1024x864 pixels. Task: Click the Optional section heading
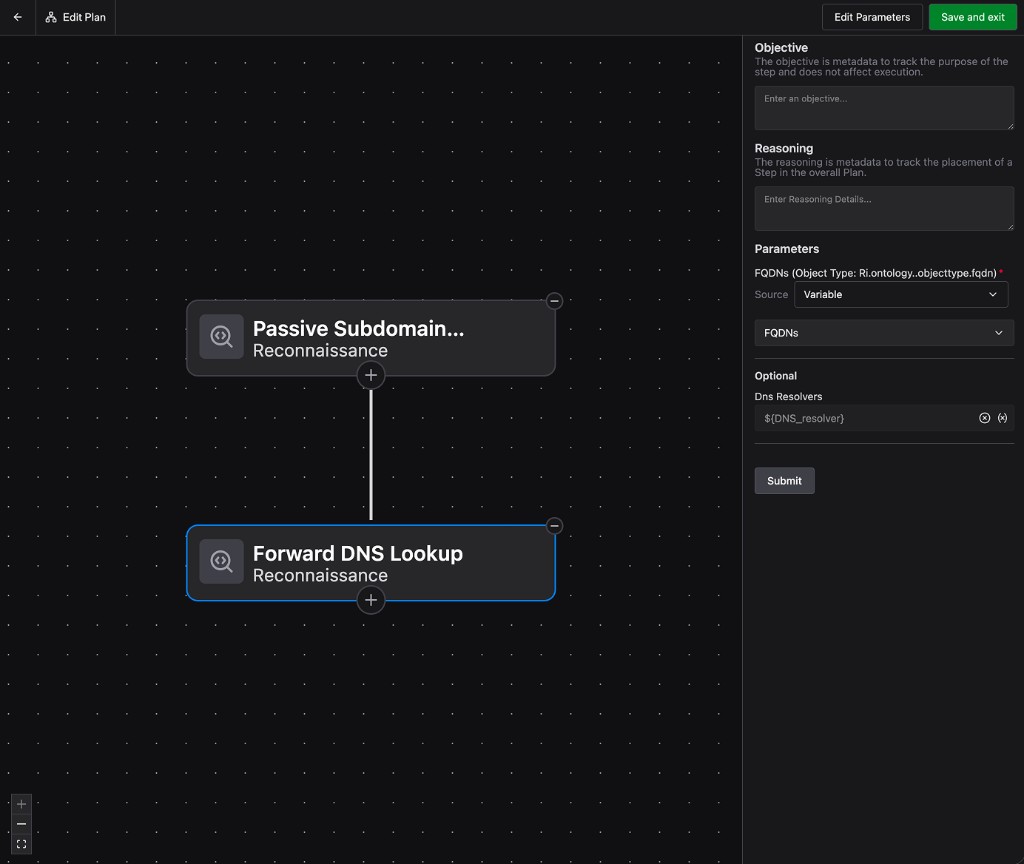775,376
